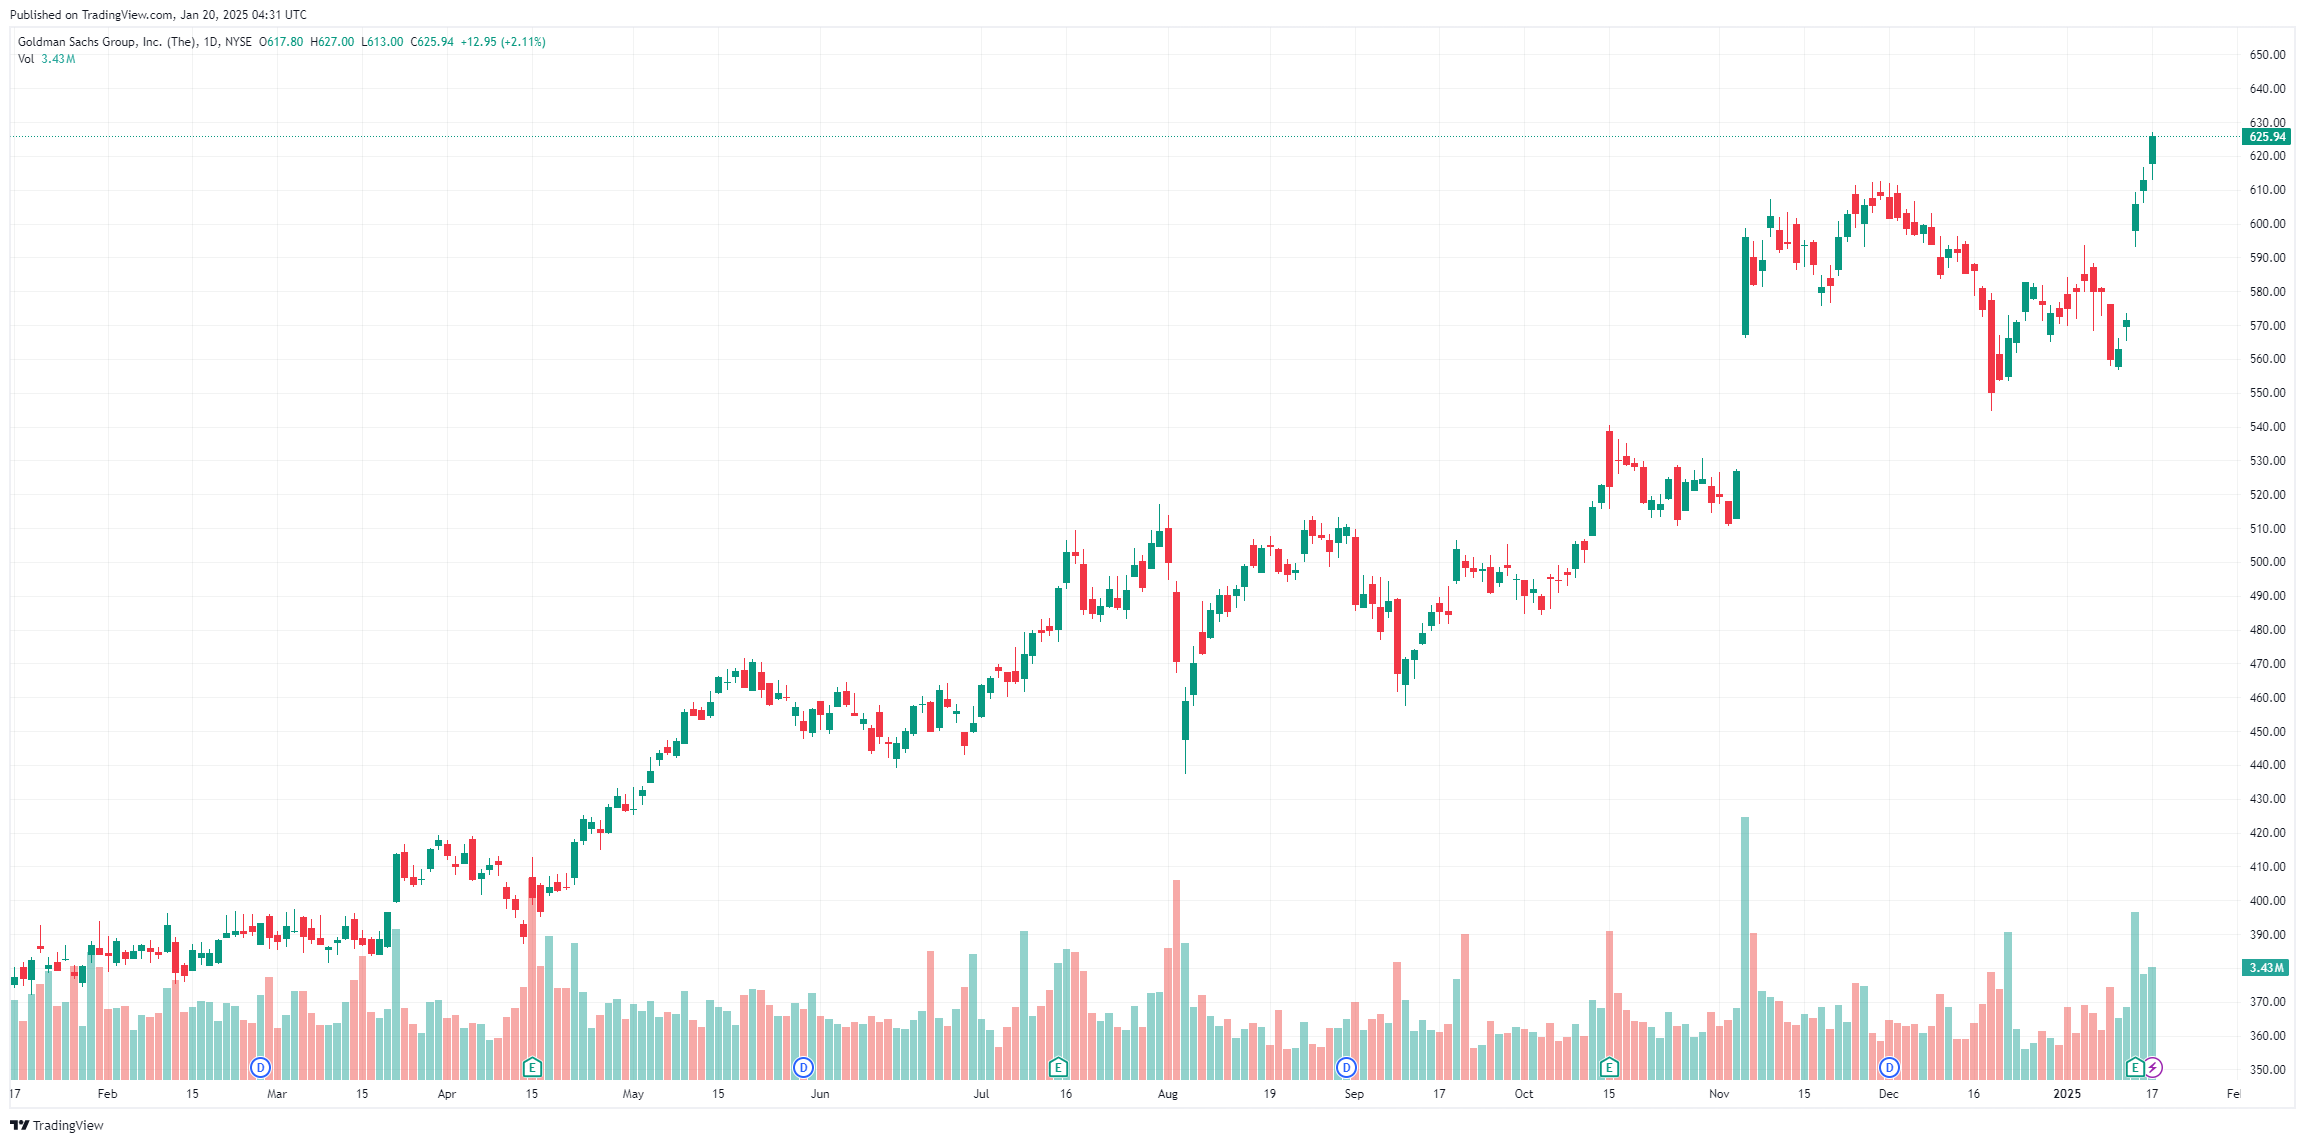This screenshot has width=2305, height=1143.
Task: Click the 2025 label on time axis
Action: tap(2067, 1094)
